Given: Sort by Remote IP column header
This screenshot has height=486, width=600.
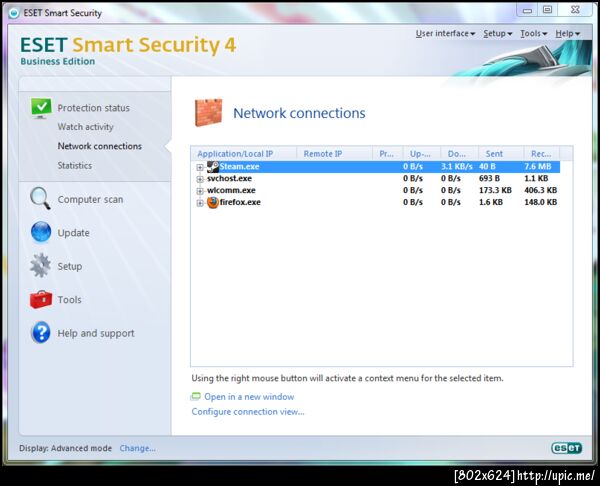Looking at the screenshot, I should pos(334,153).
